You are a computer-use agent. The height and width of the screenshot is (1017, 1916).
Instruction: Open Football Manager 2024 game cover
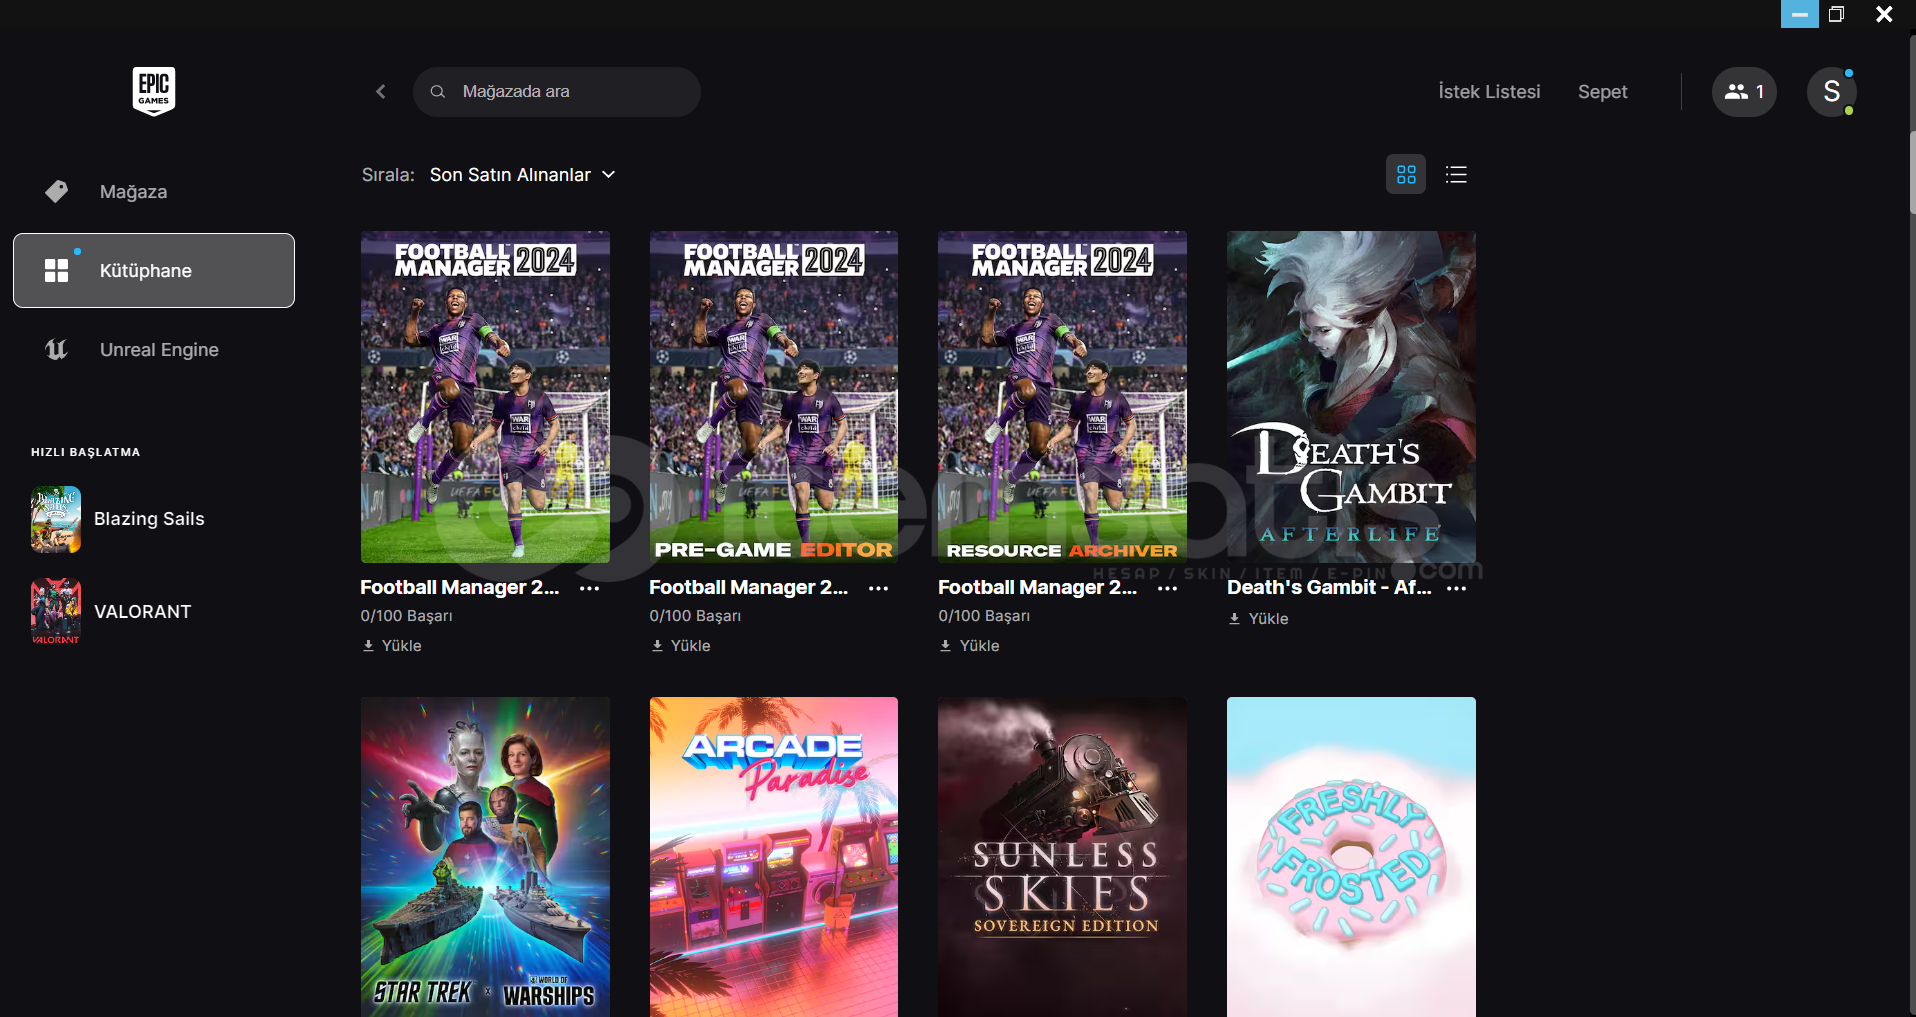[485, 397]
